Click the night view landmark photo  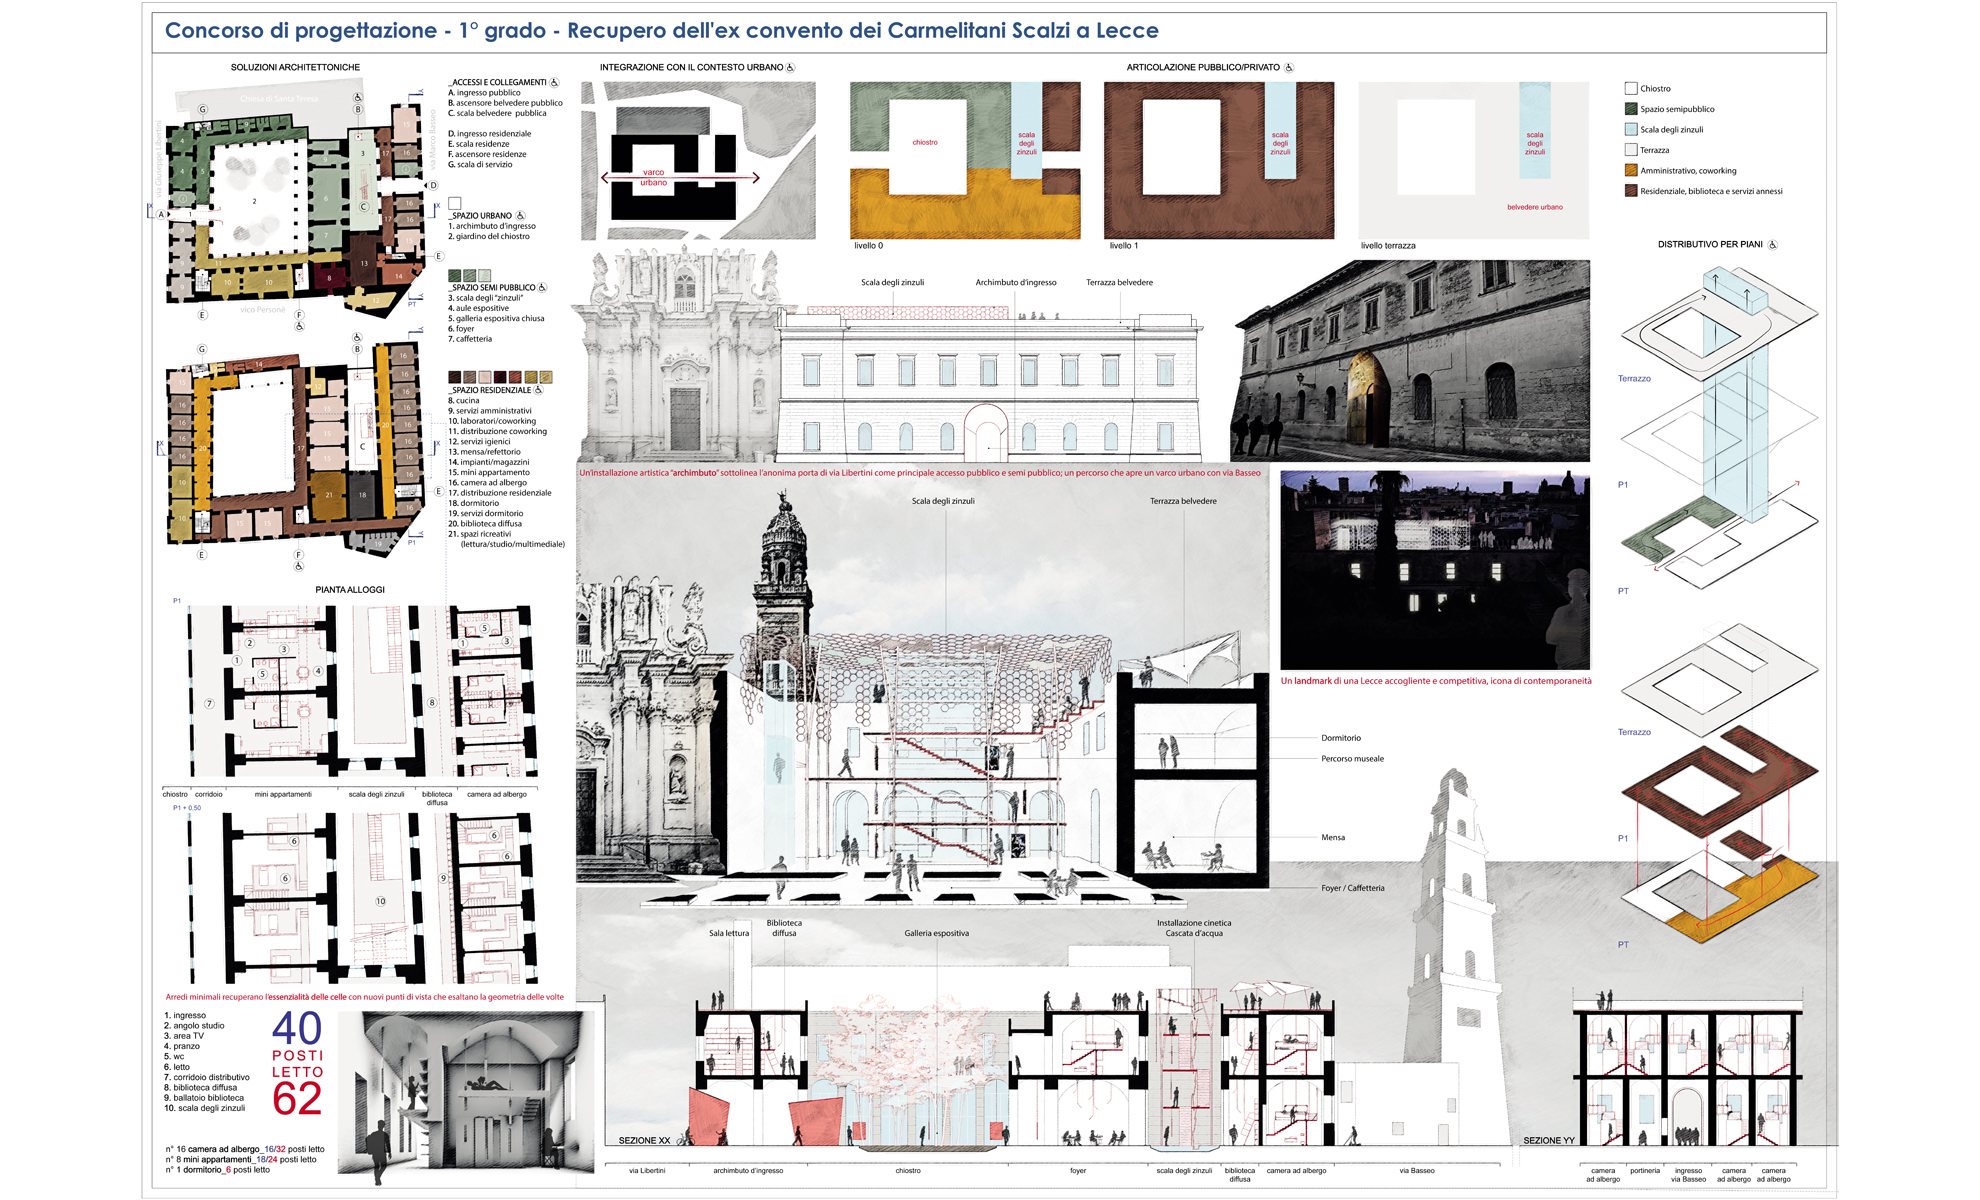point(1434,570)
